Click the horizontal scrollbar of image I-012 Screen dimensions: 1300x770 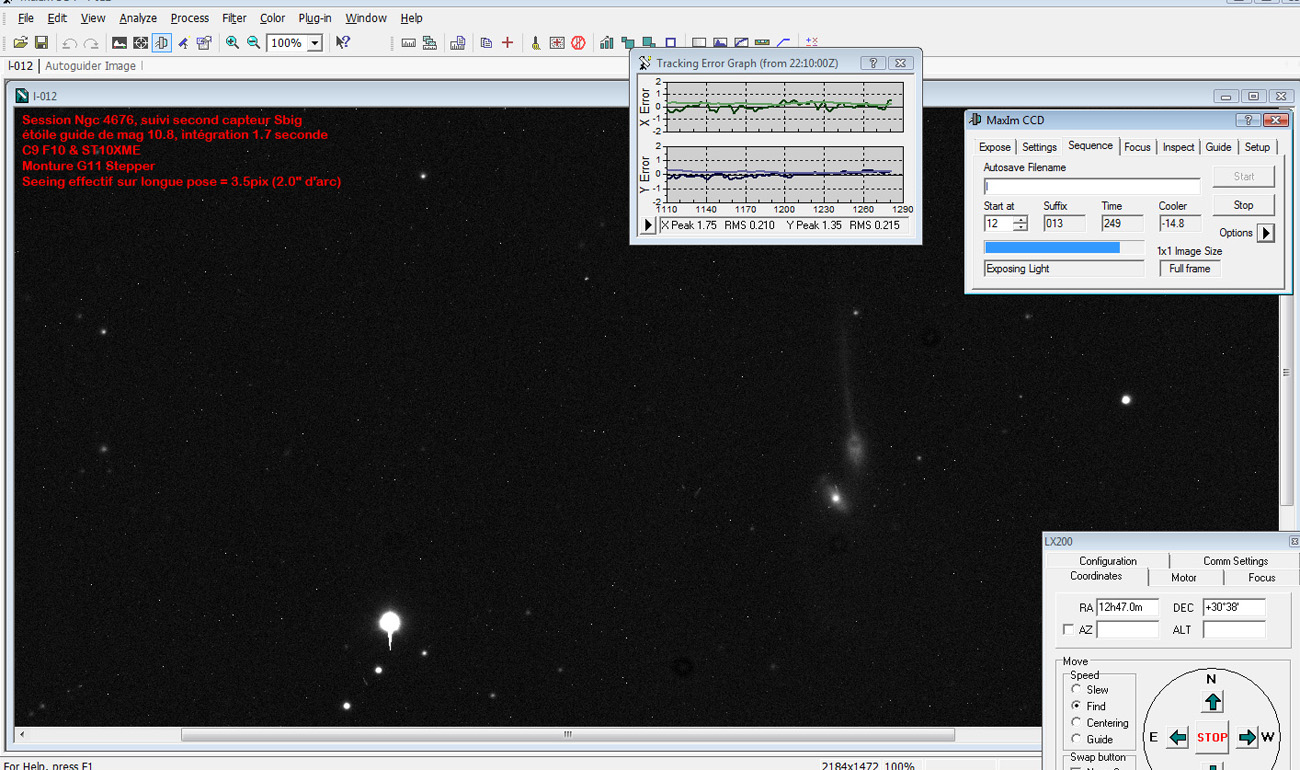point(567,735)
